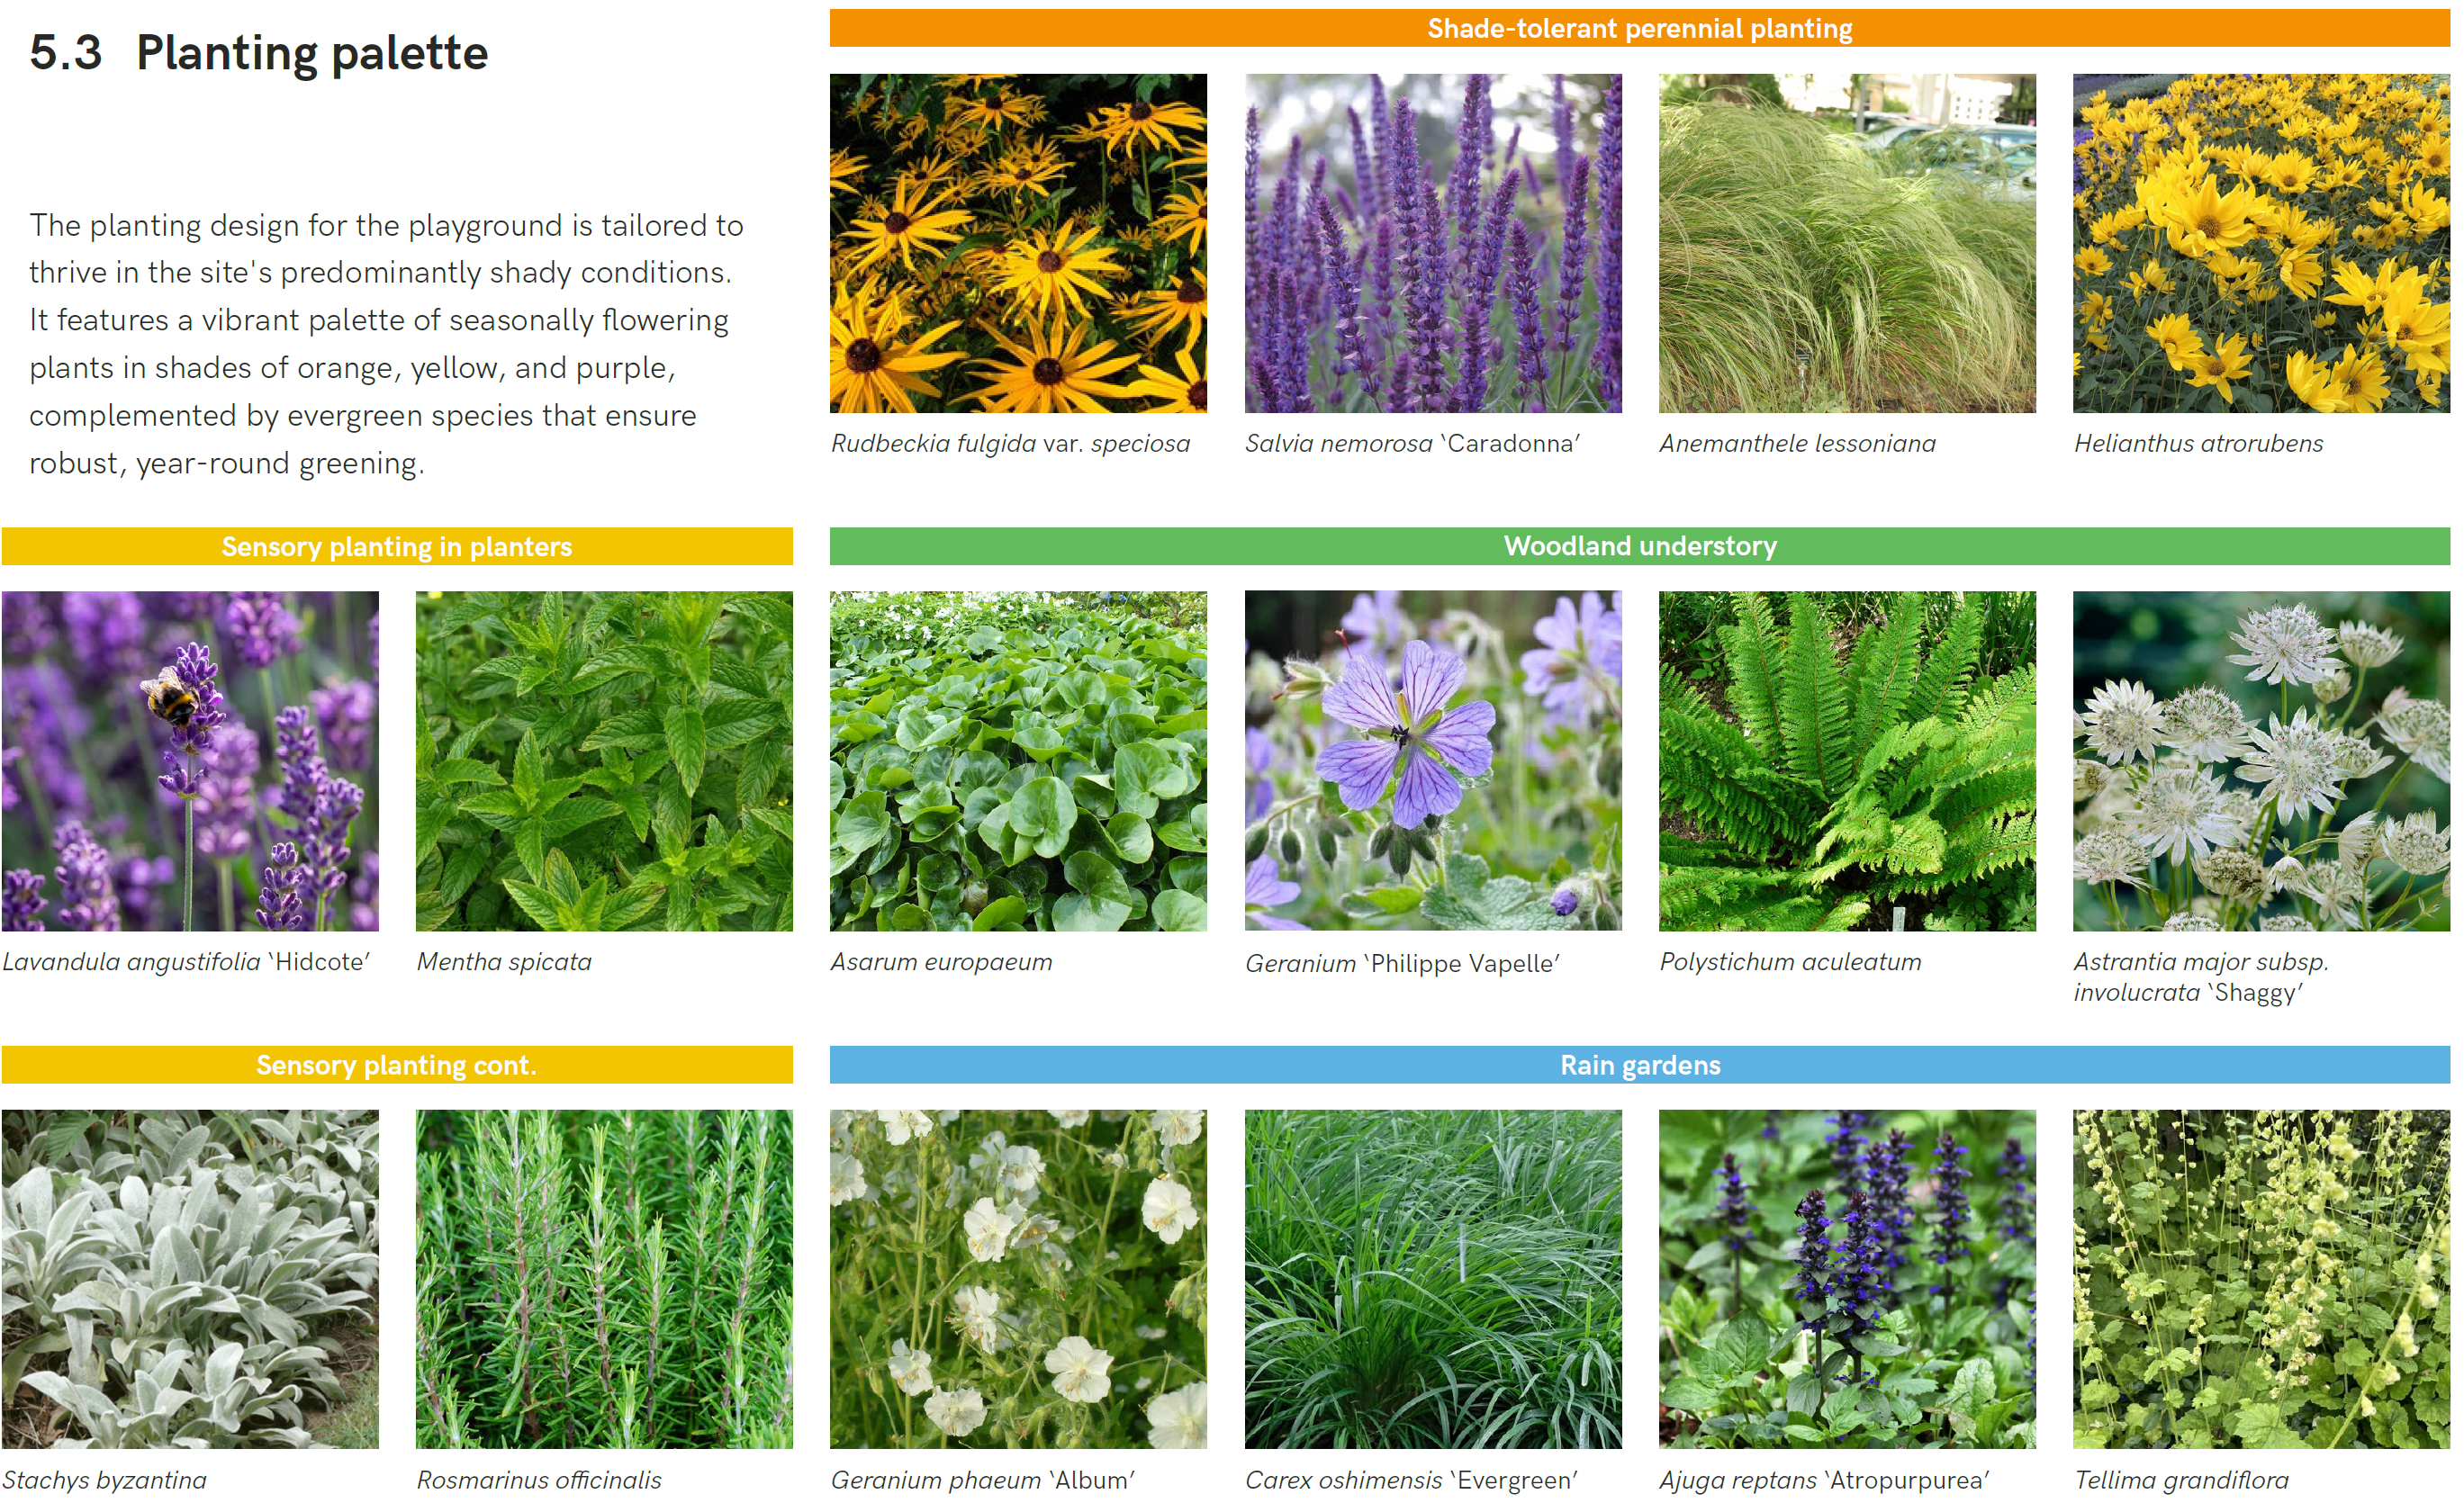Click the Polystichum aculeatum fern photo

(x=1846, y=760)
